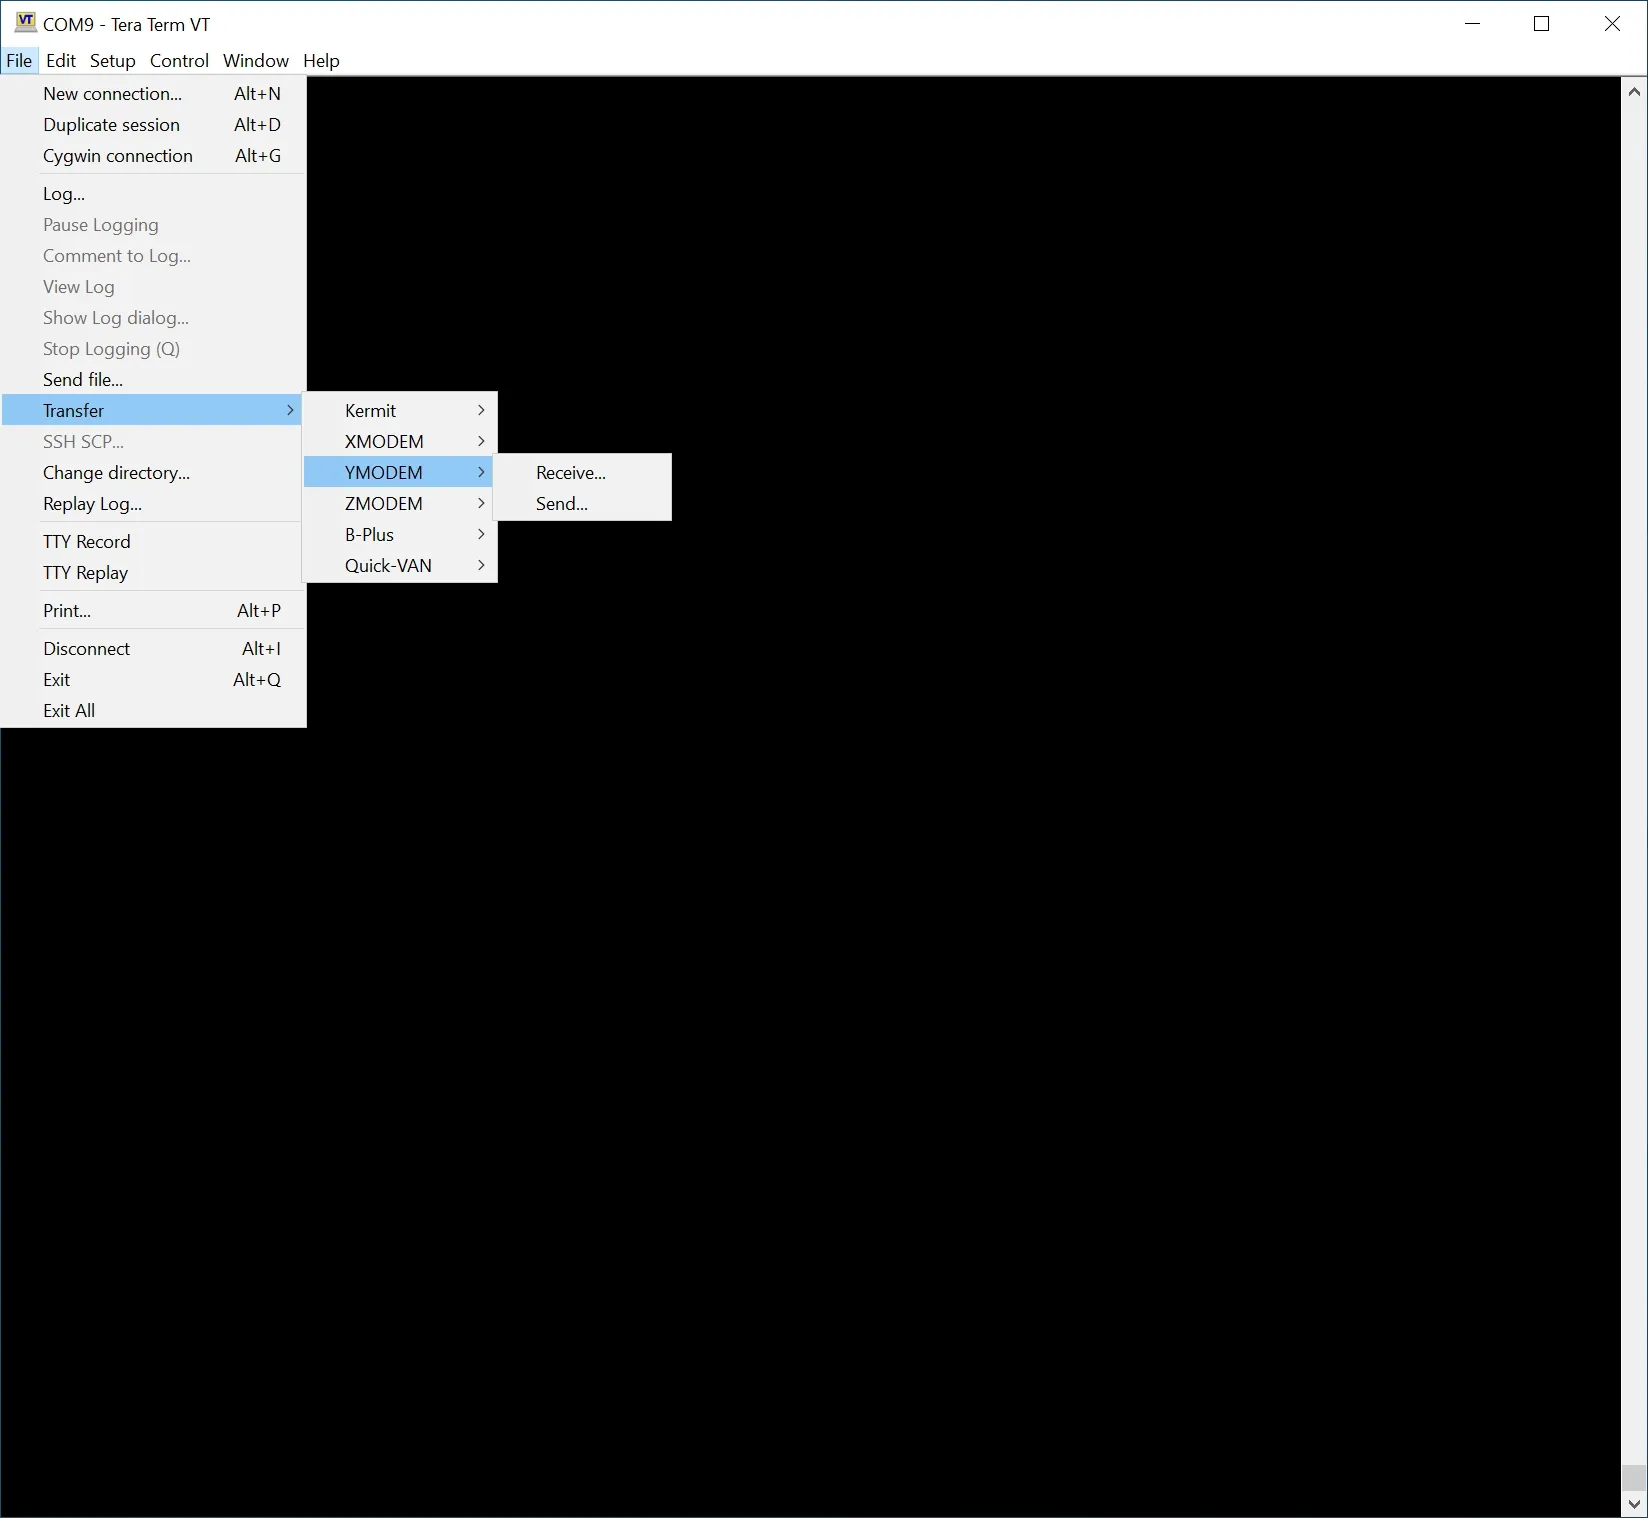The width and height of the screenshot is (1648, 1518).
Task: Expand the B-Plus submenu
Action: tap(400, 534)
